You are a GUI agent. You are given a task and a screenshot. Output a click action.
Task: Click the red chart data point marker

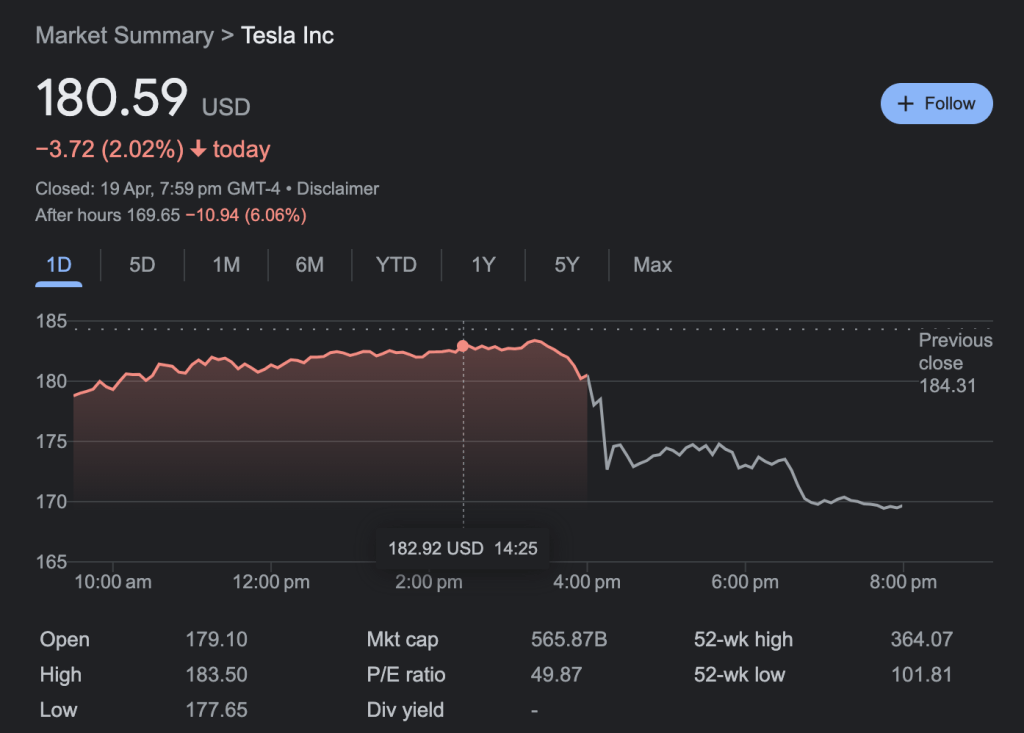pyautogui.click(x=462, y=346)
